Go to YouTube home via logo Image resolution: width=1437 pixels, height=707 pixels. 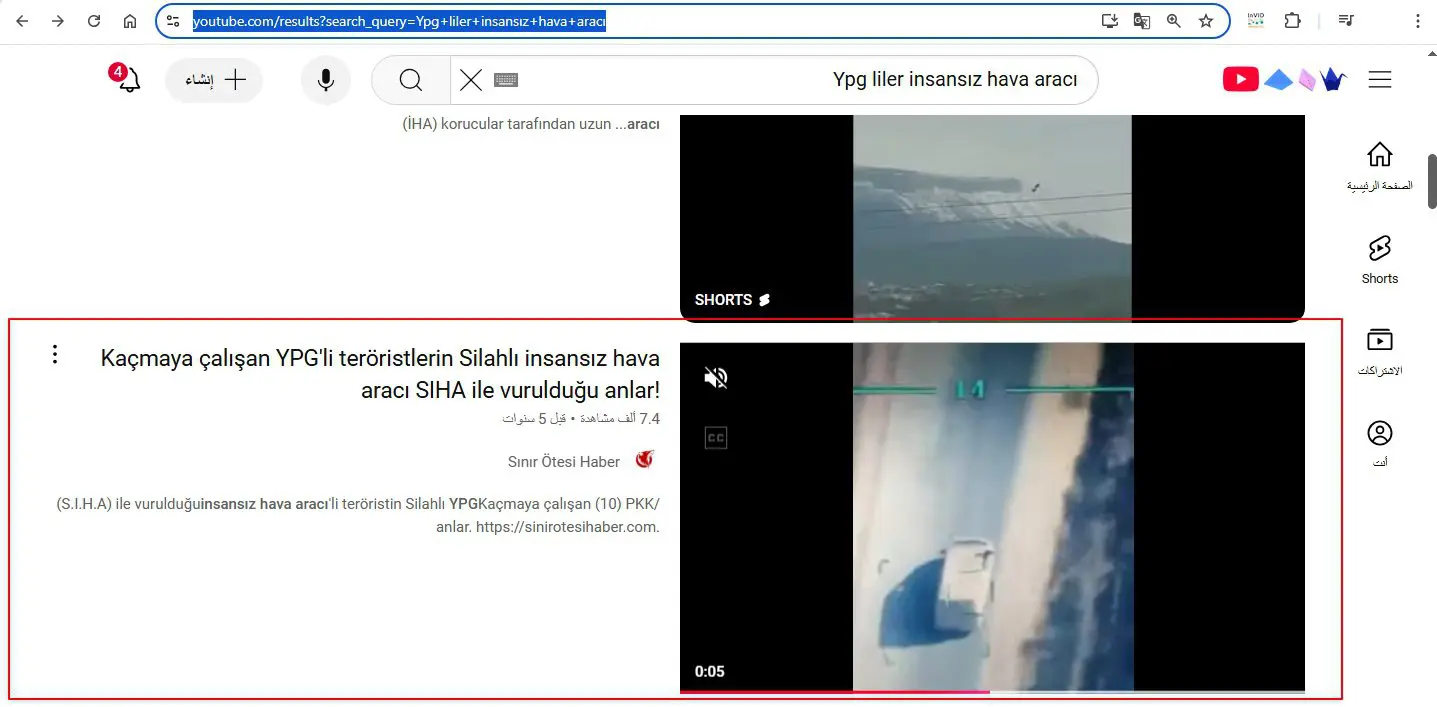point(1240,79)
